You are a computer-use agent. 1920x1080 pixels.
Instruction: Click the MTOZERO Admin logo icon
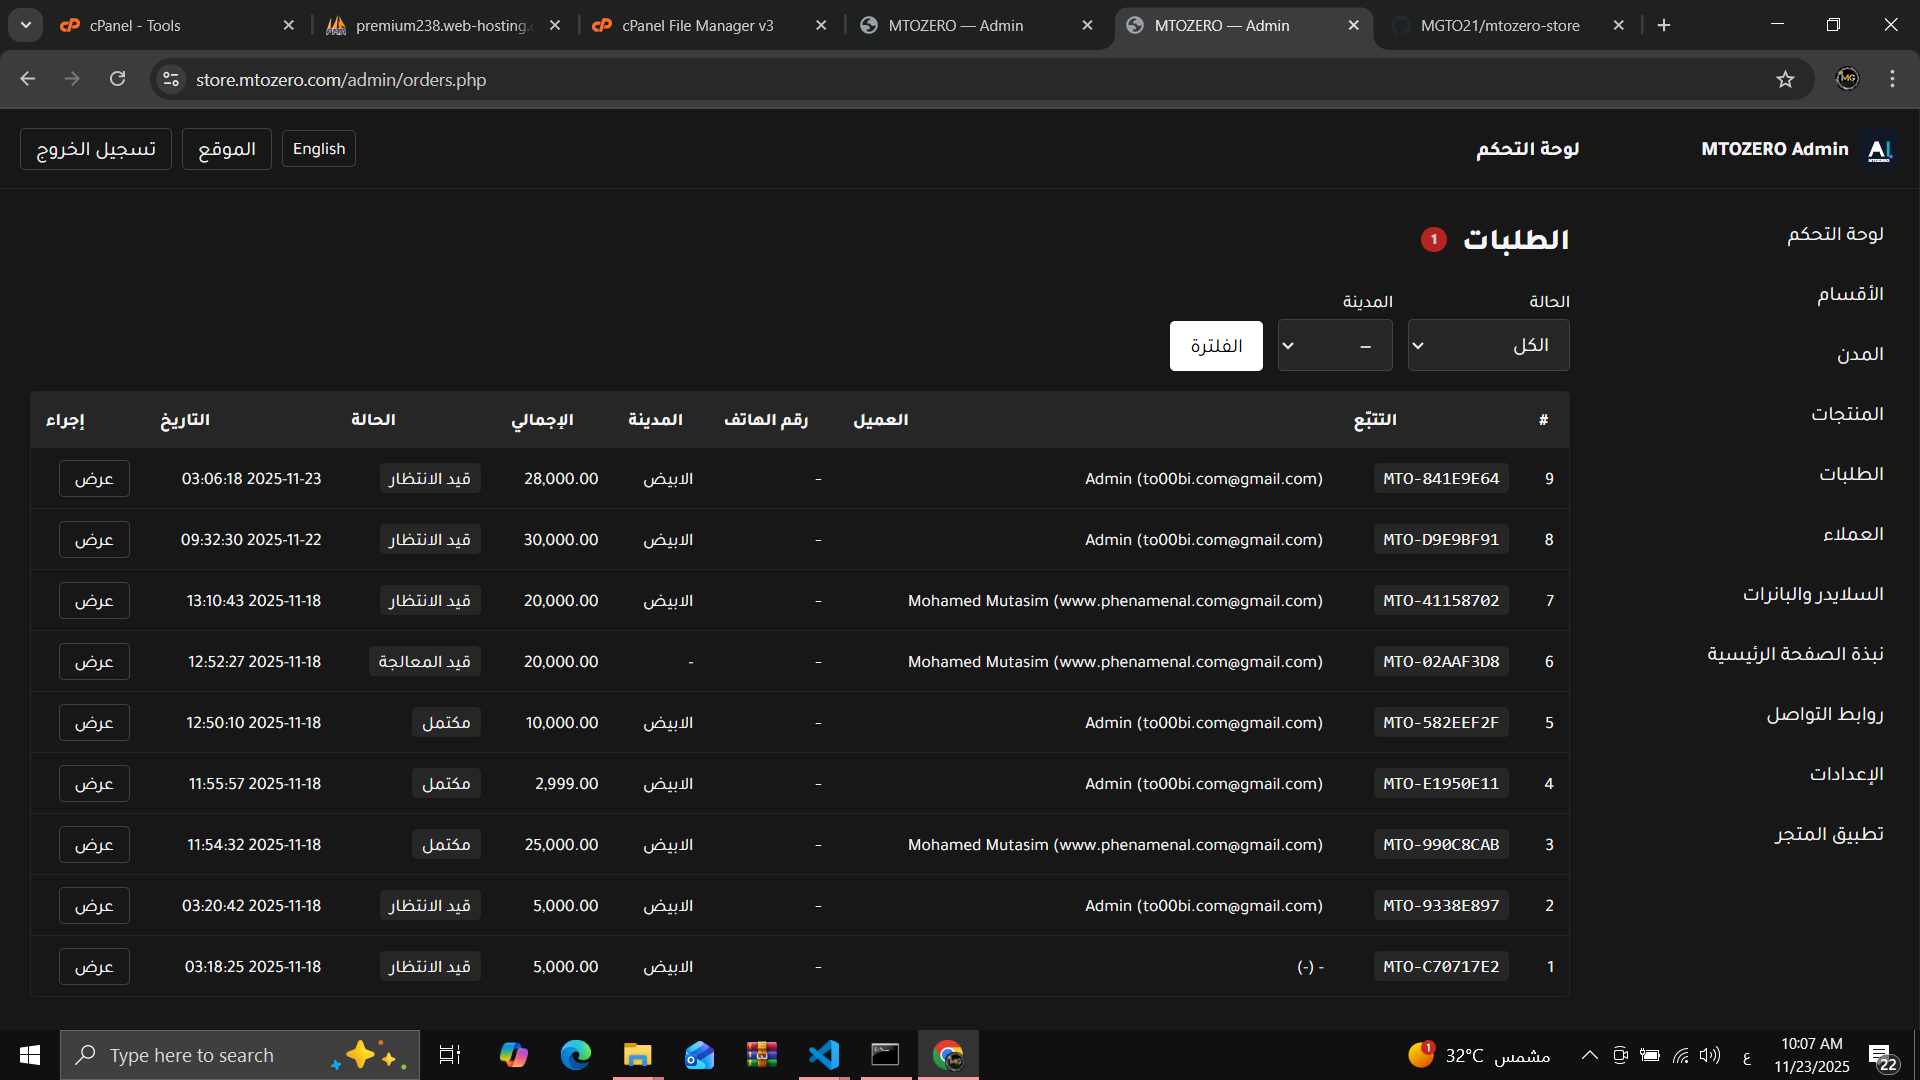[1880, 149]
